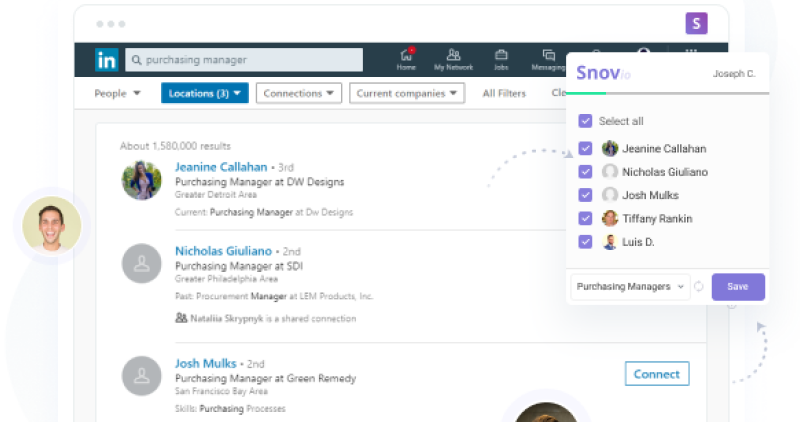Click Nicholas Giuliano's placeholder avatar in Snov panel
Image resolution: width=800 pixels, height=422 pixels.
click(610, 172)
